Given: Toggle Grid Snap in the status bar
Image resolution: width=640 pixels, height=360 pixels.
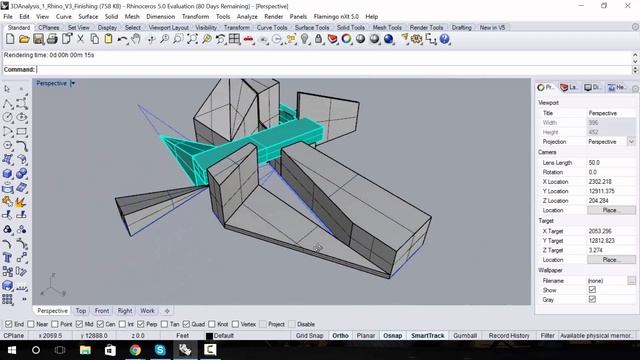Looking at the screenshot, I should (309, 336).
